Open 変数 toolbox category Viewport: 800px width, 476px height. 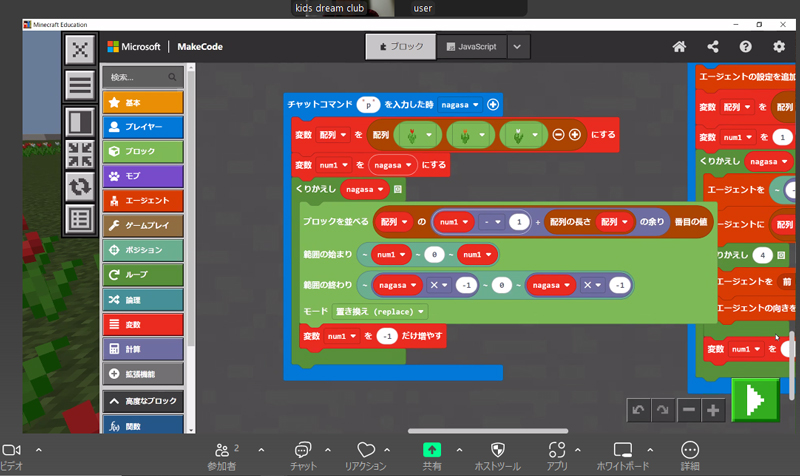pos(143,324)
